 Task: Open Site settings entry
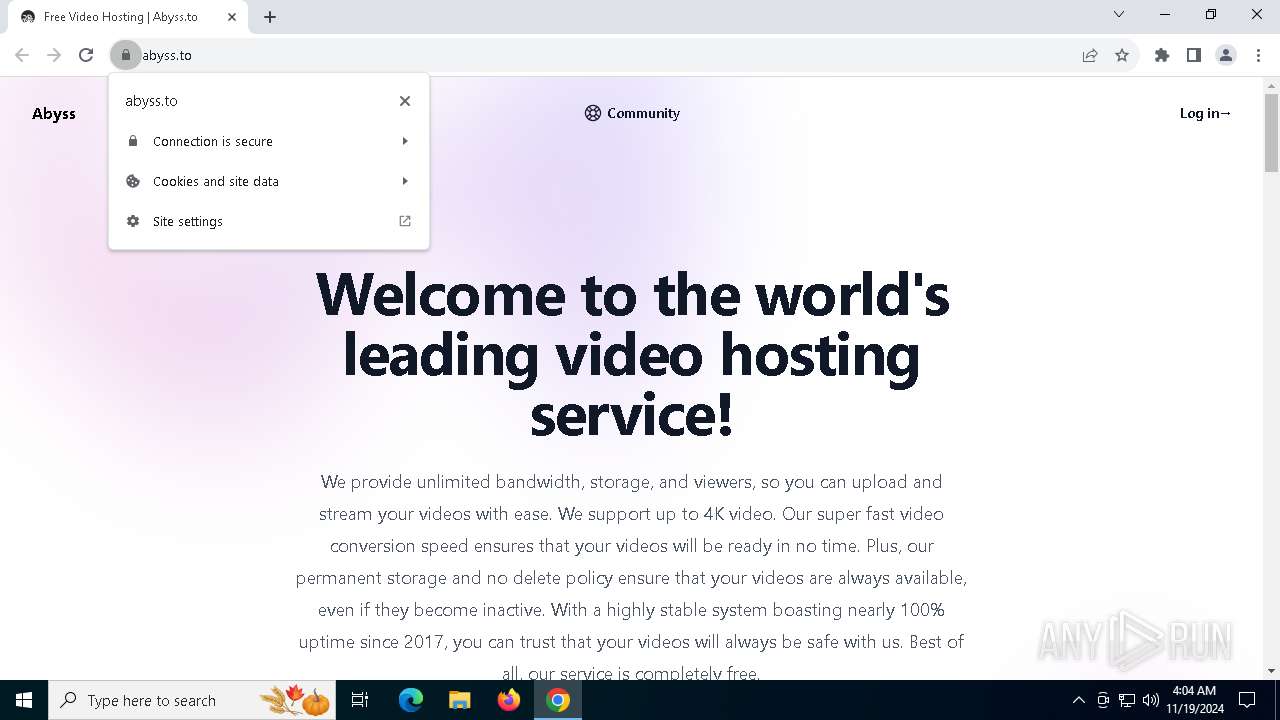tap(269, 221)
